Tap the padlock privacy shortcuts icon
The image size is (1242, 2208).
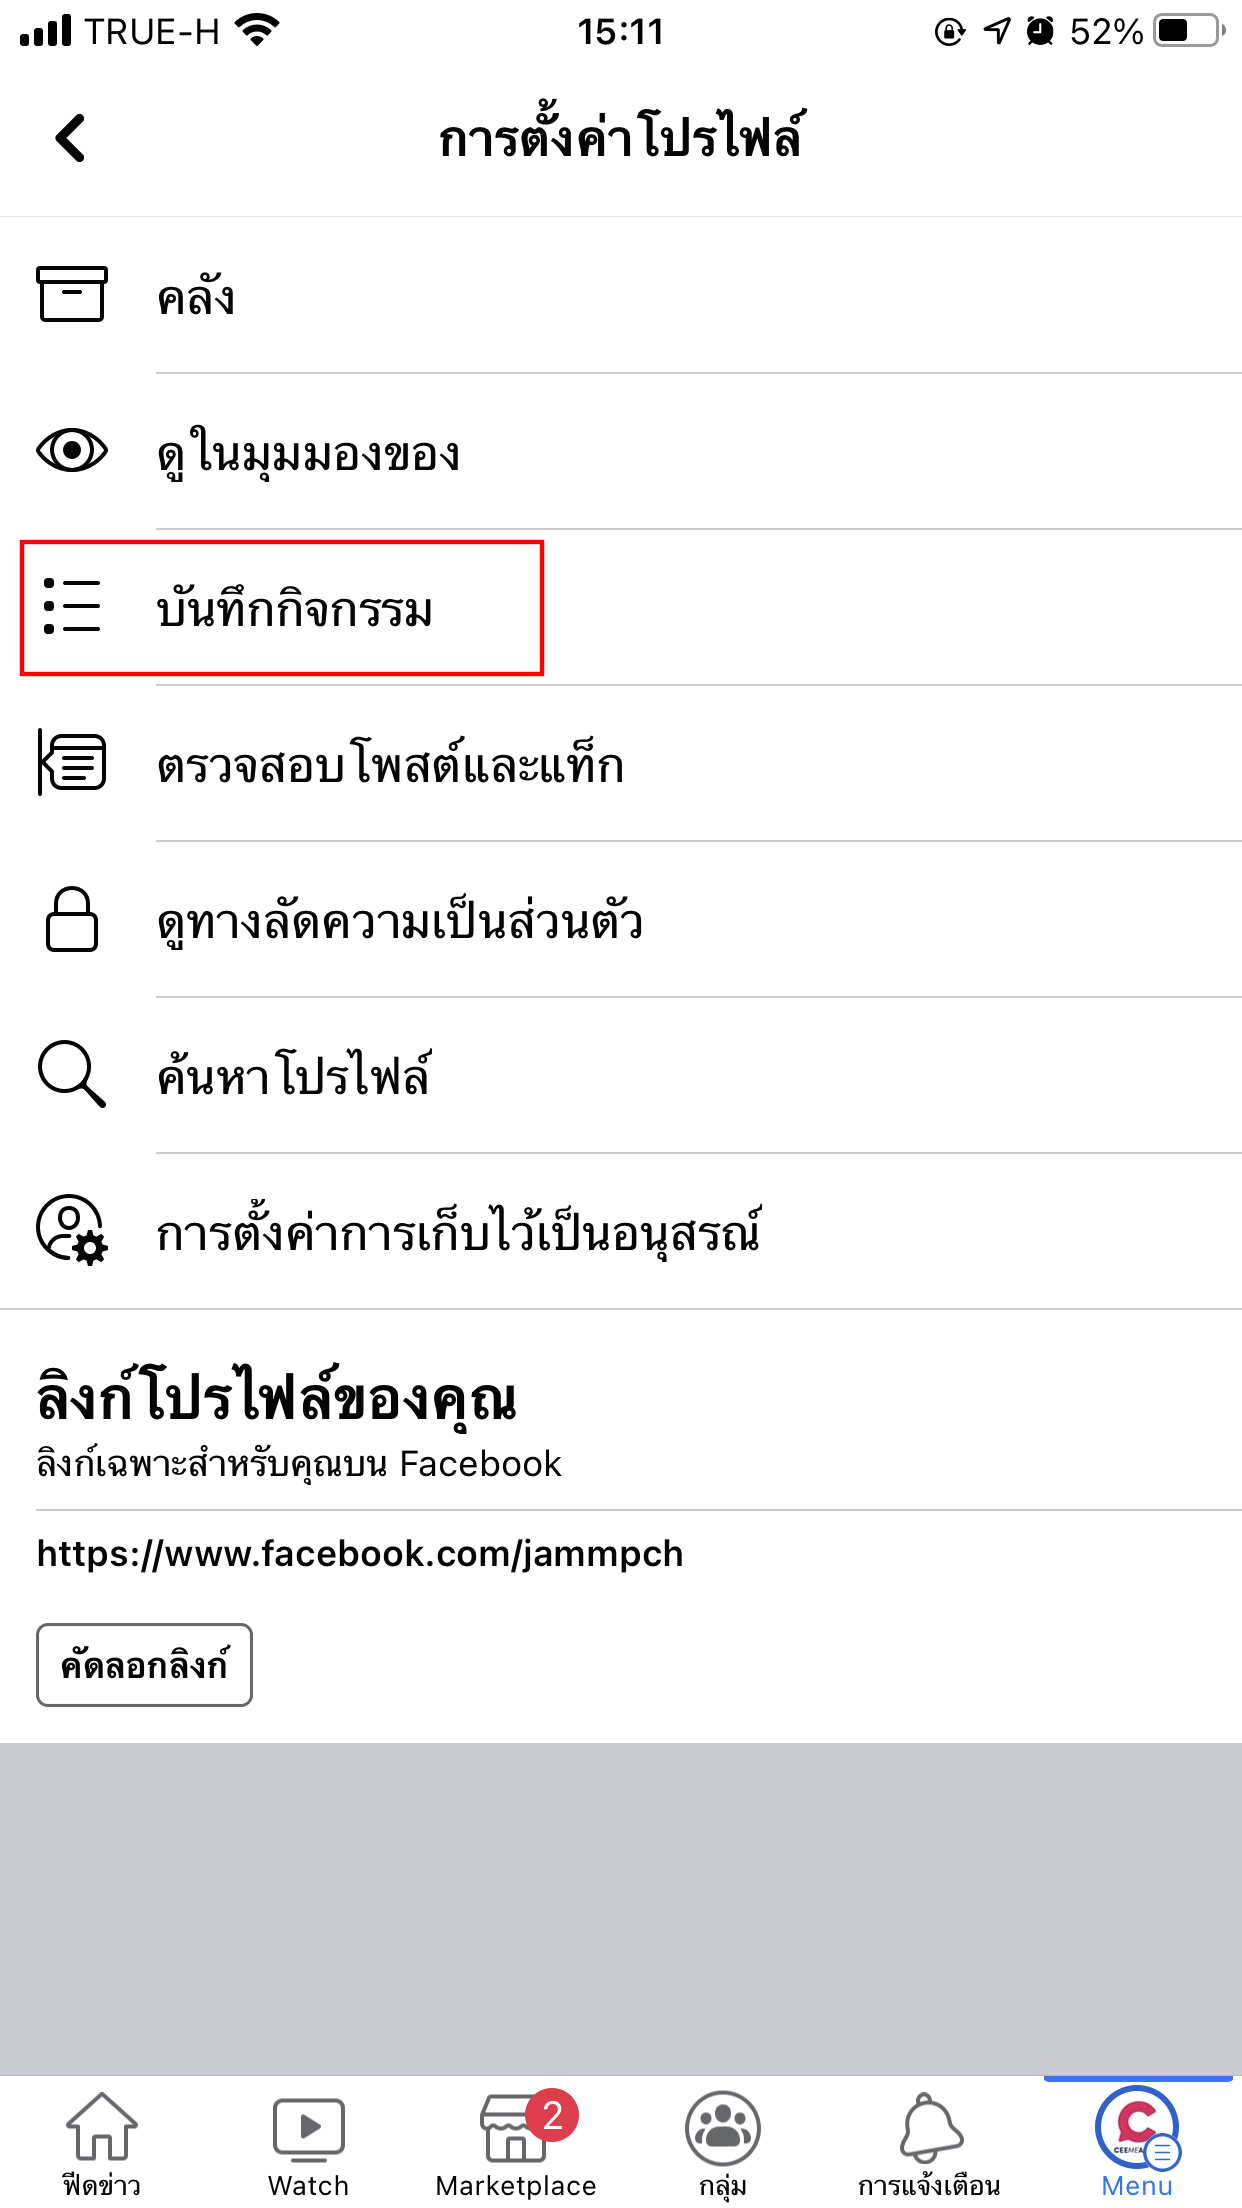72,918
